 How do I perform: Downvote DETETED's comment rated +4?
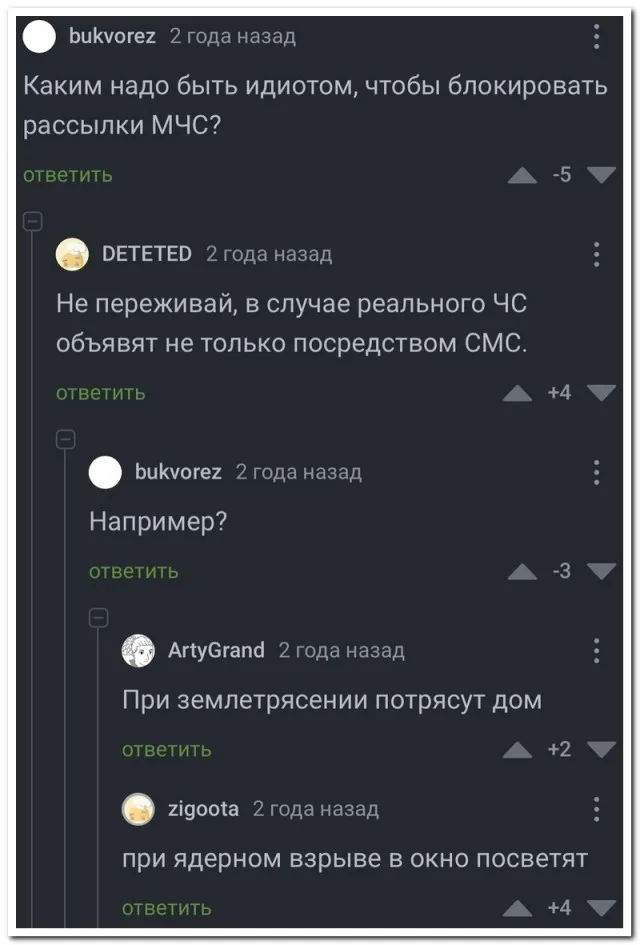click(x=601, y=394)
